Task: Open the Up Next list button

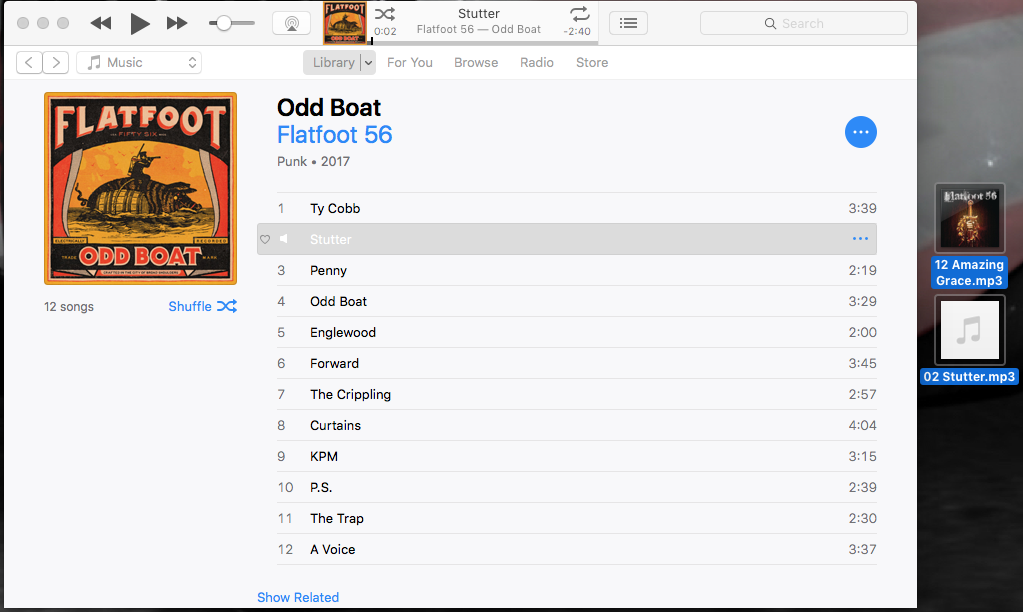Action: (628, 23)
